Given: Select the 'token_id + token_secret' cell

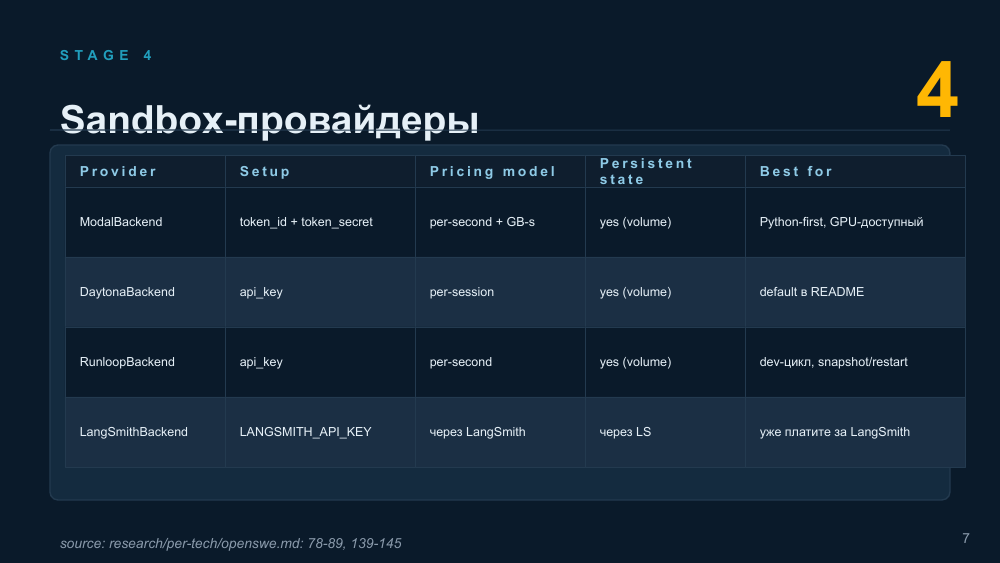Looking at the screenshot, I should (320, 223).
